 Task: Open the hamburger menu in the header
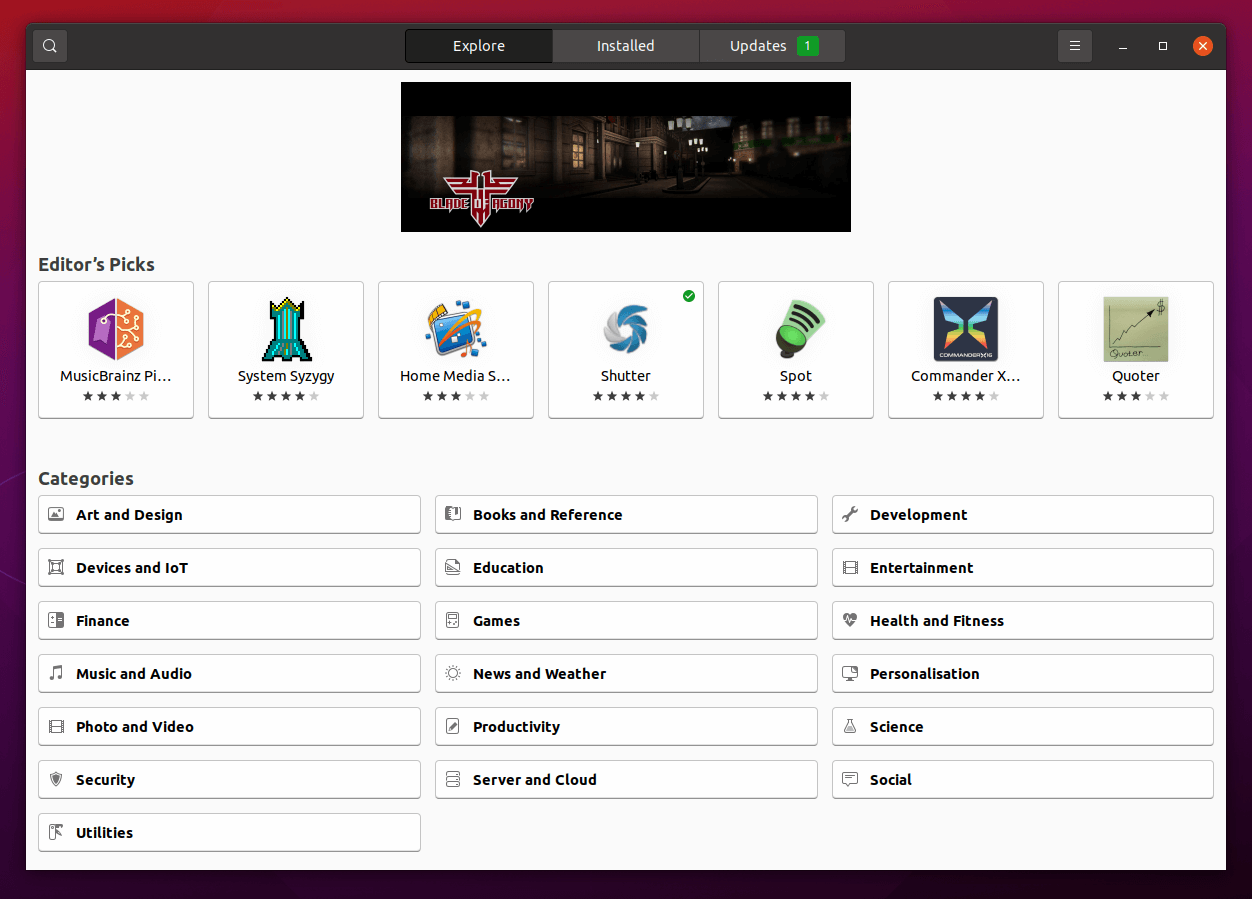click(1075, 46)
